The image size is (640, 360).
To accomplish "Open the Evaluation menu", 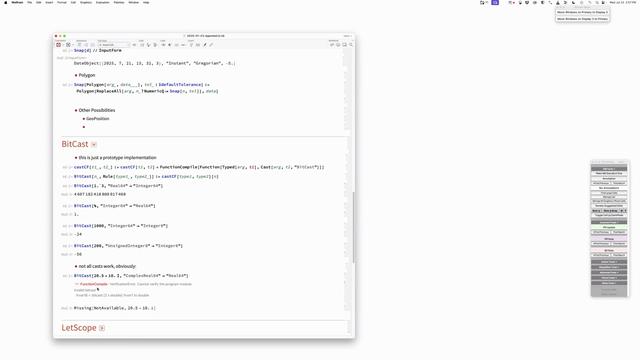I will point(102,2).
